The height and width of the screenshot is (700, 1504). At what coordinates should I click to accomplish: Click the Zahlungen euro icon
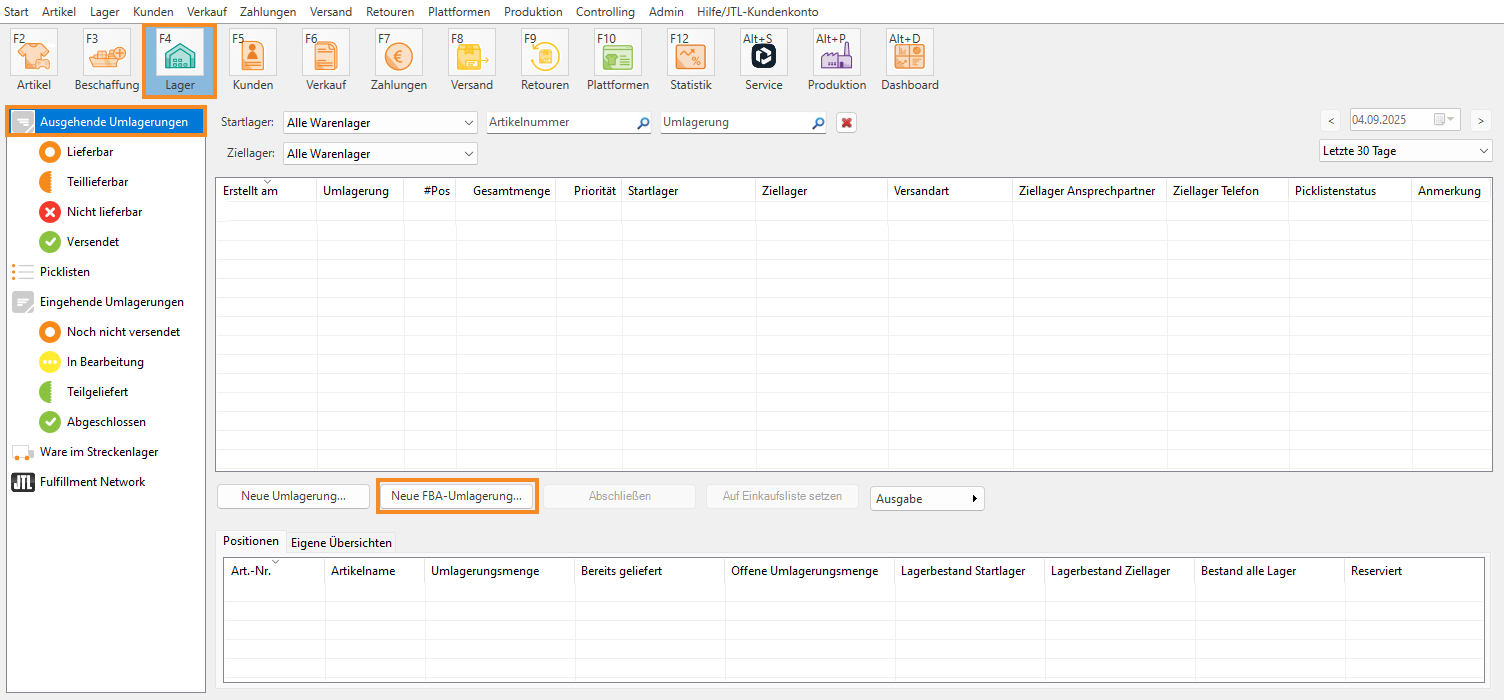tap(398, 55)
